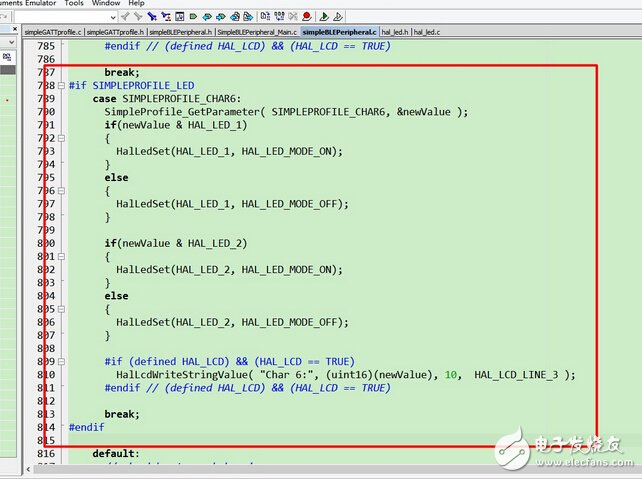
Task: Open the Tools menu
Action: click(74, 3)
